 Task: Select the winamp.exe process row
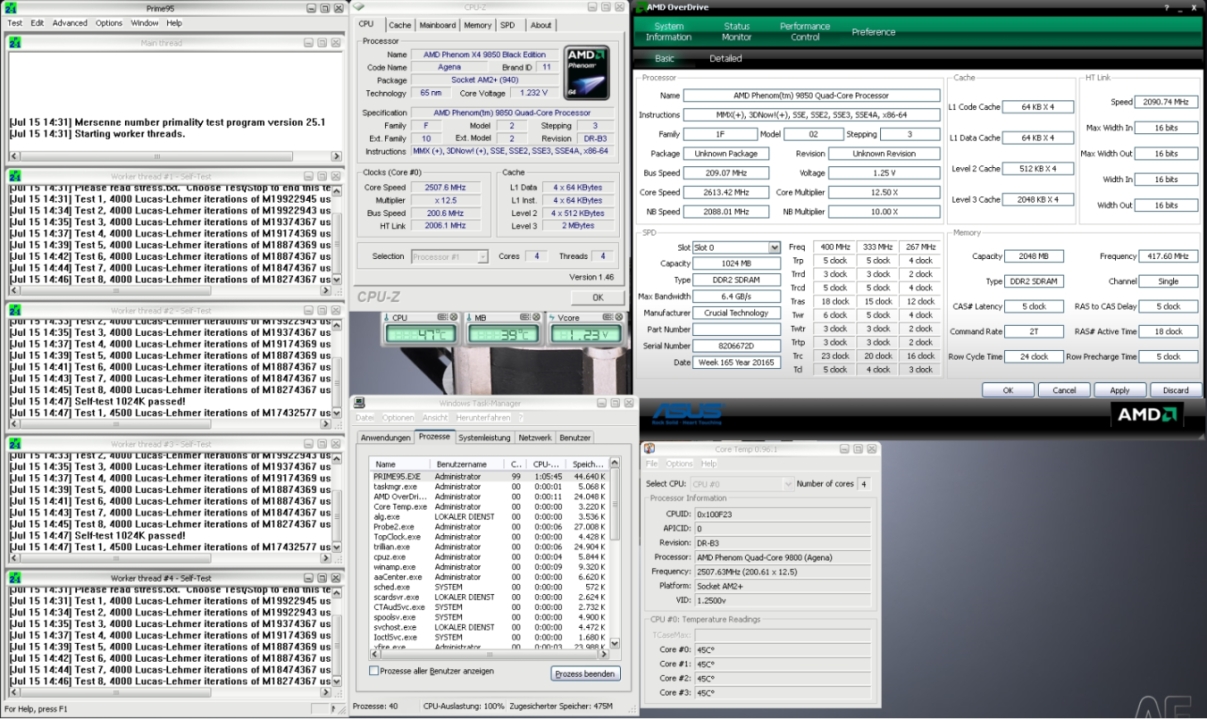490,567
